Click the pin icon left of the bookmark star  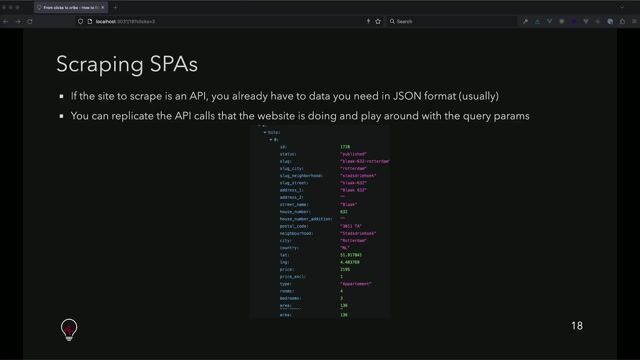point(368,21)
